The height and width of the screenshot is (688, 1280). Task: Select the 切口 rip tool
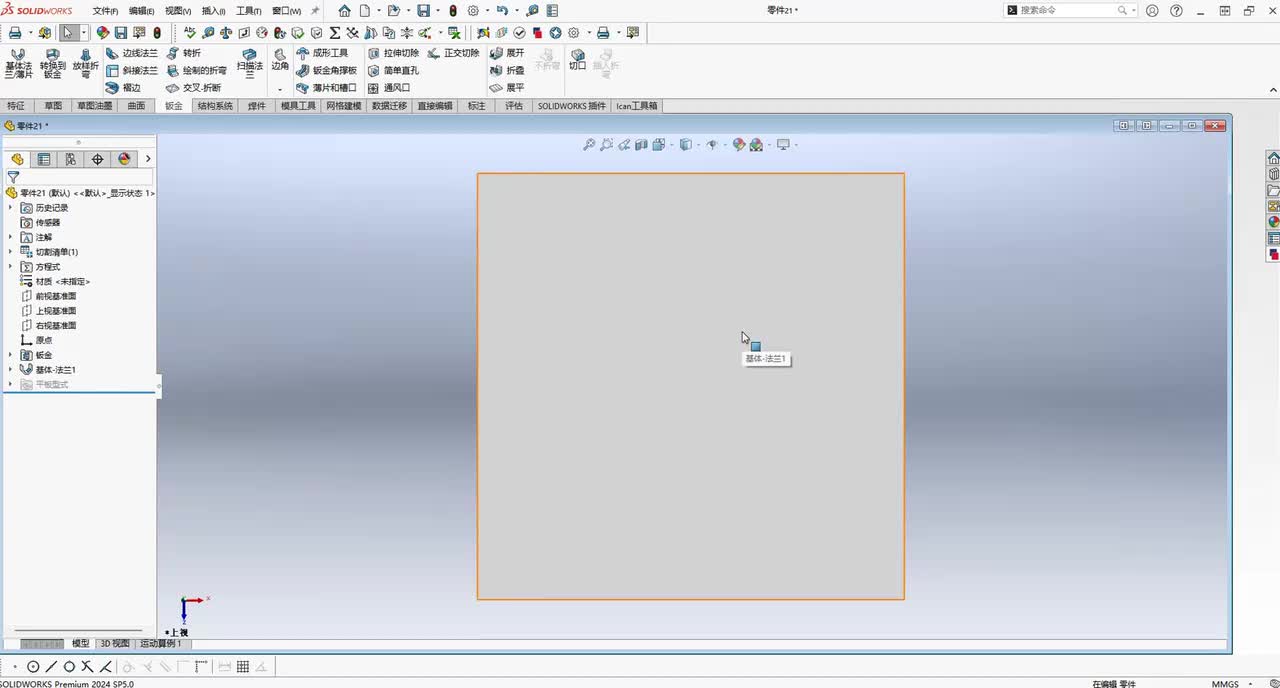point(577,60)
